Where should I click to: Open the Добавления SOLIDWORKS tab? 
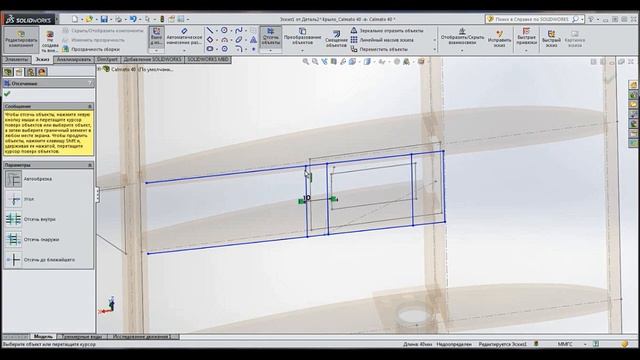pos(153,60)
